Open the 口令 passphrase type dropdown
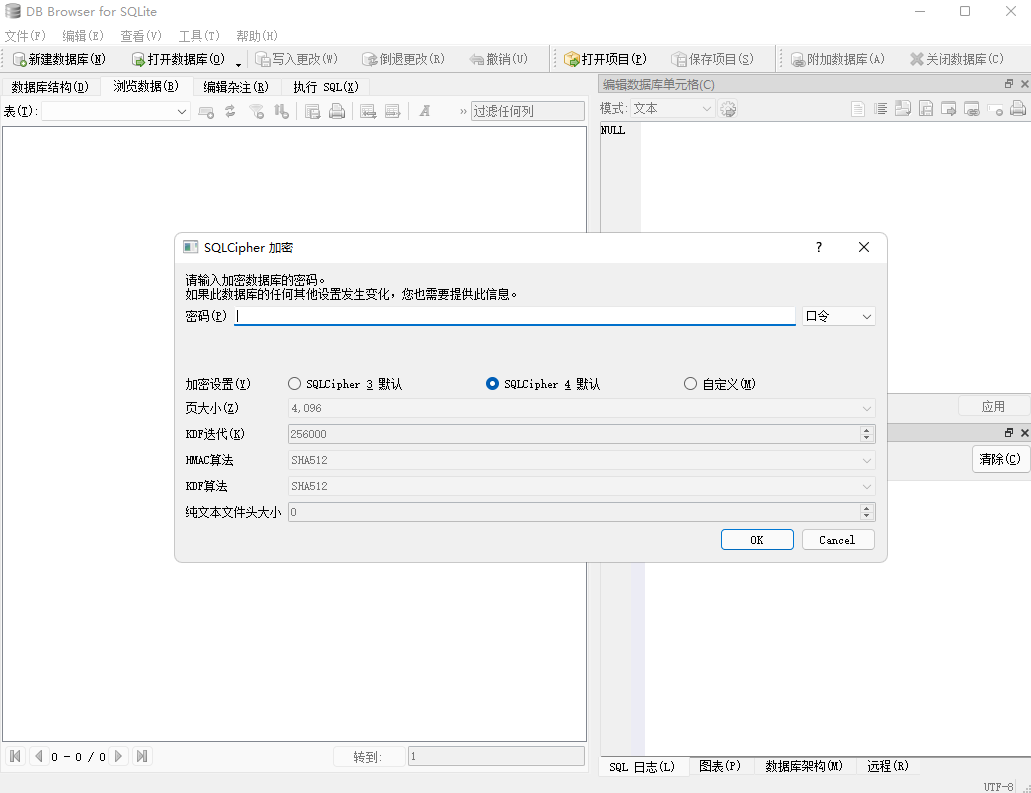 pos(838,316)
